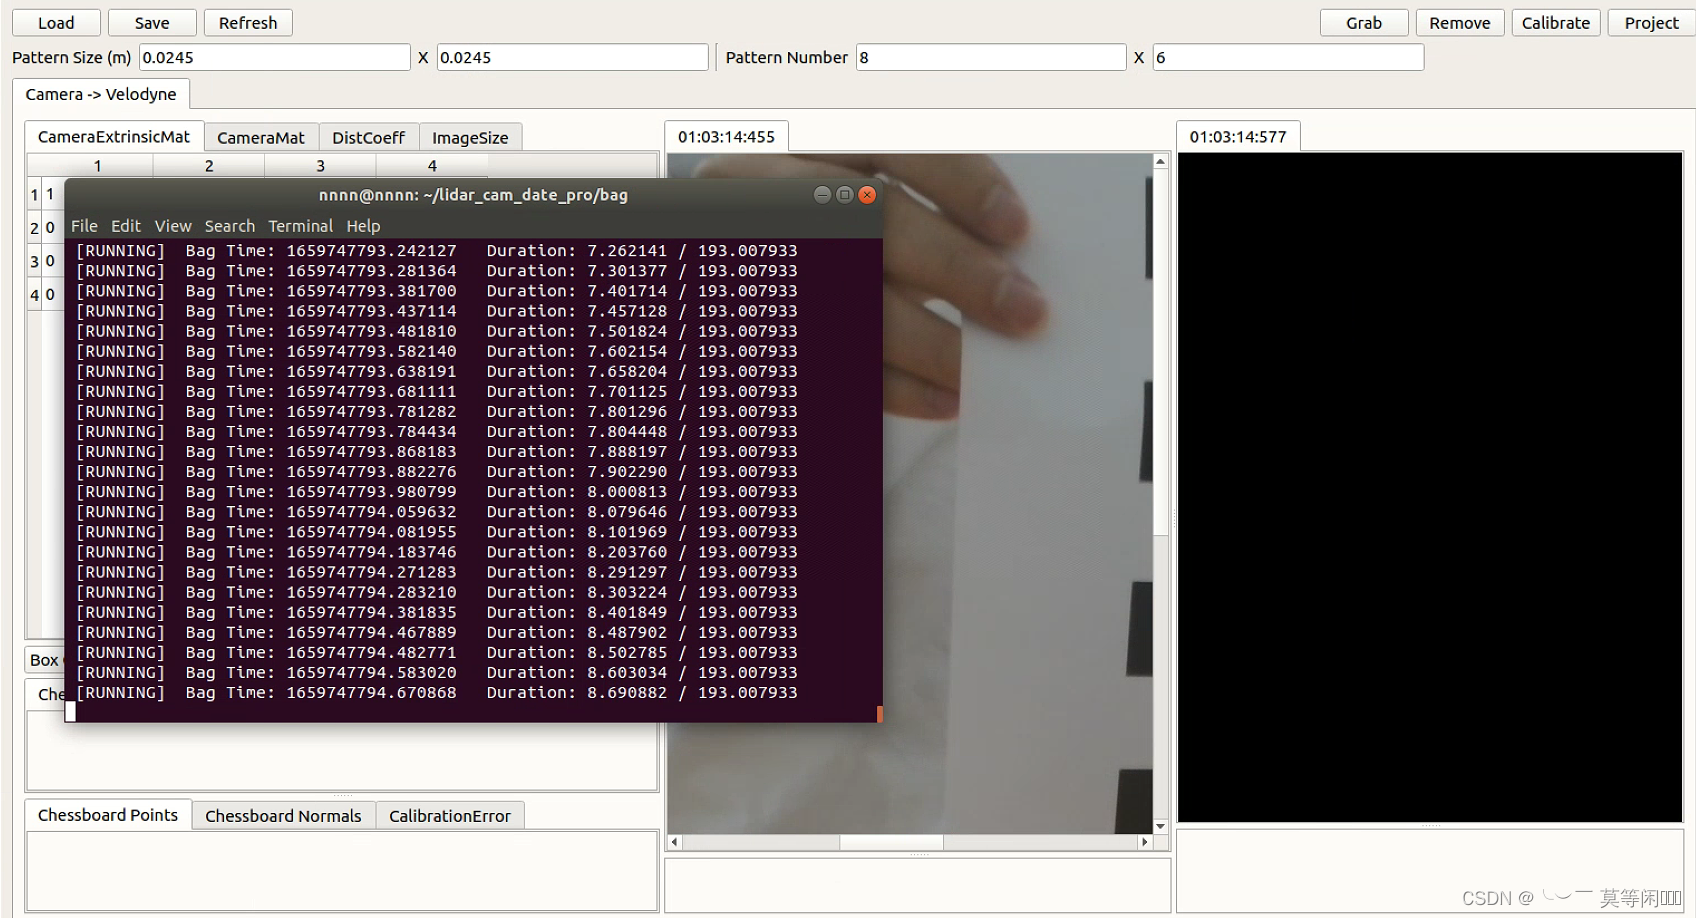Click the Project button
1696x918 pixels.
coord(1651,23)
